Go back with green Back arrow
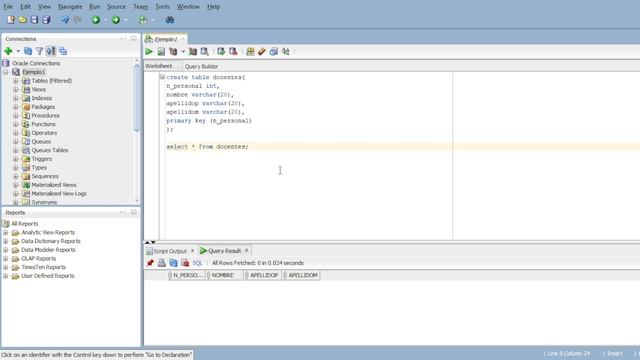Viewport: 640px width, 360px height. tap(96, 20)
